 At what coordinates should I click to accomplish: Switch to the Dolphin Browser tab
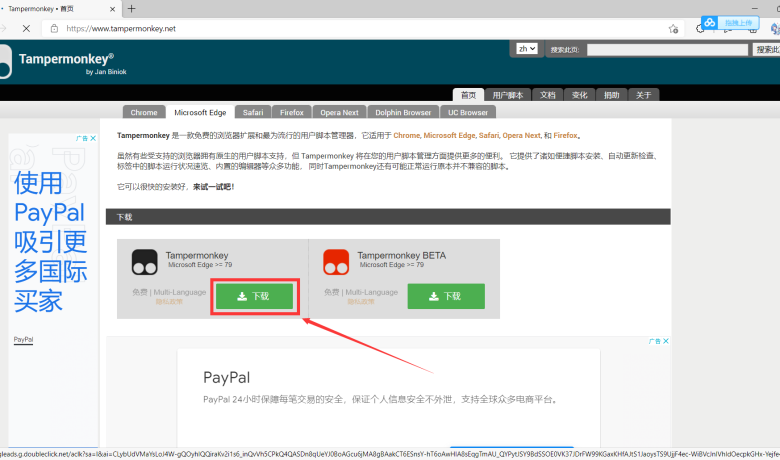(403, 112)
